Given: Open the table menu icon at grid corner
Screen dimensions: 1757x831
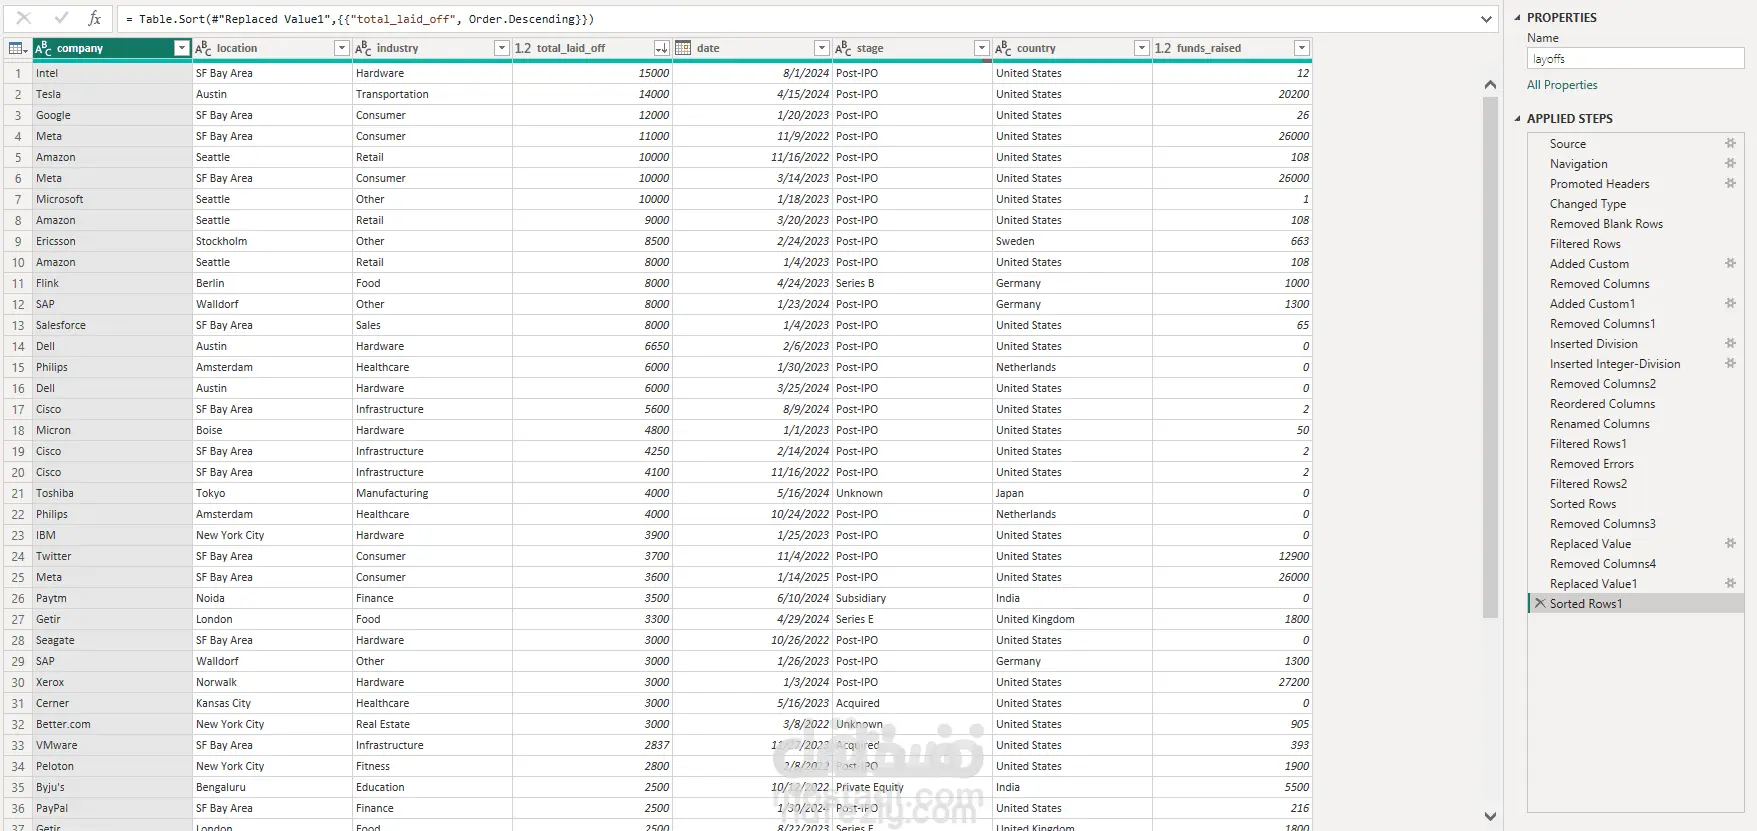Looking at the screenshot, I should coord(18,48).
